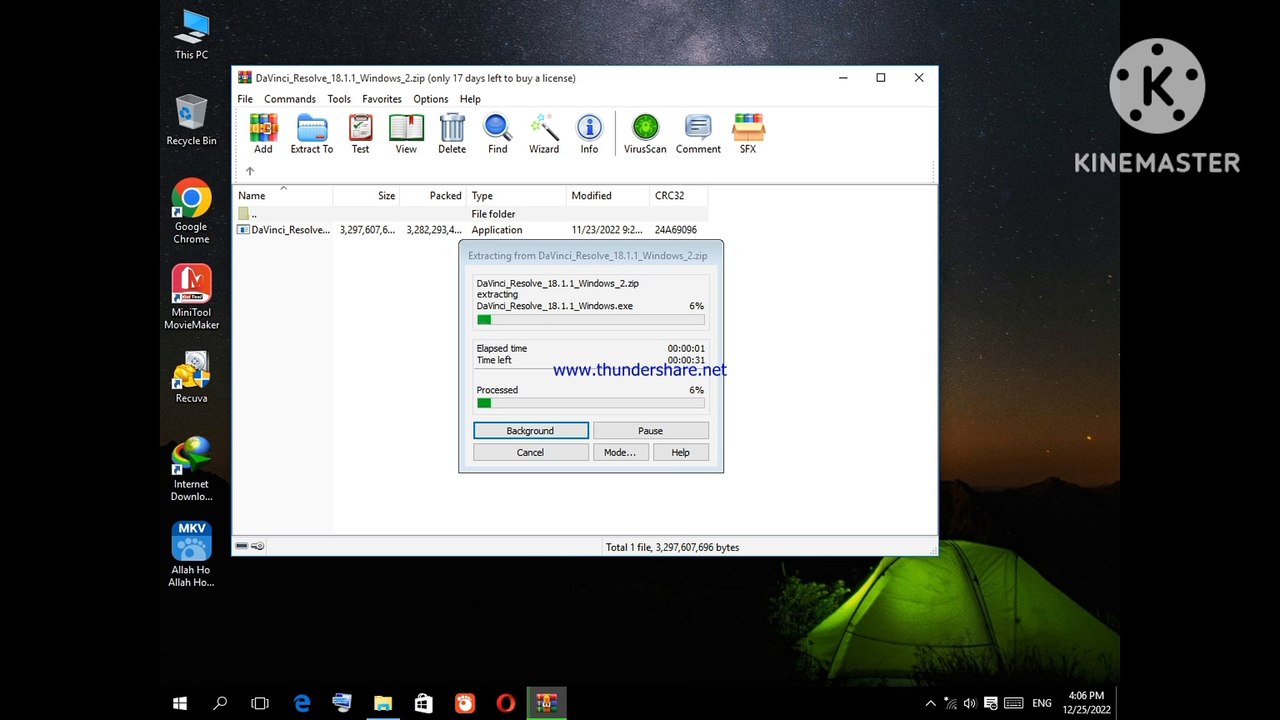This screenshot has height=720, width=1280.
Task: Click the file extraction progress bar
Action: [x=591, y=320]
